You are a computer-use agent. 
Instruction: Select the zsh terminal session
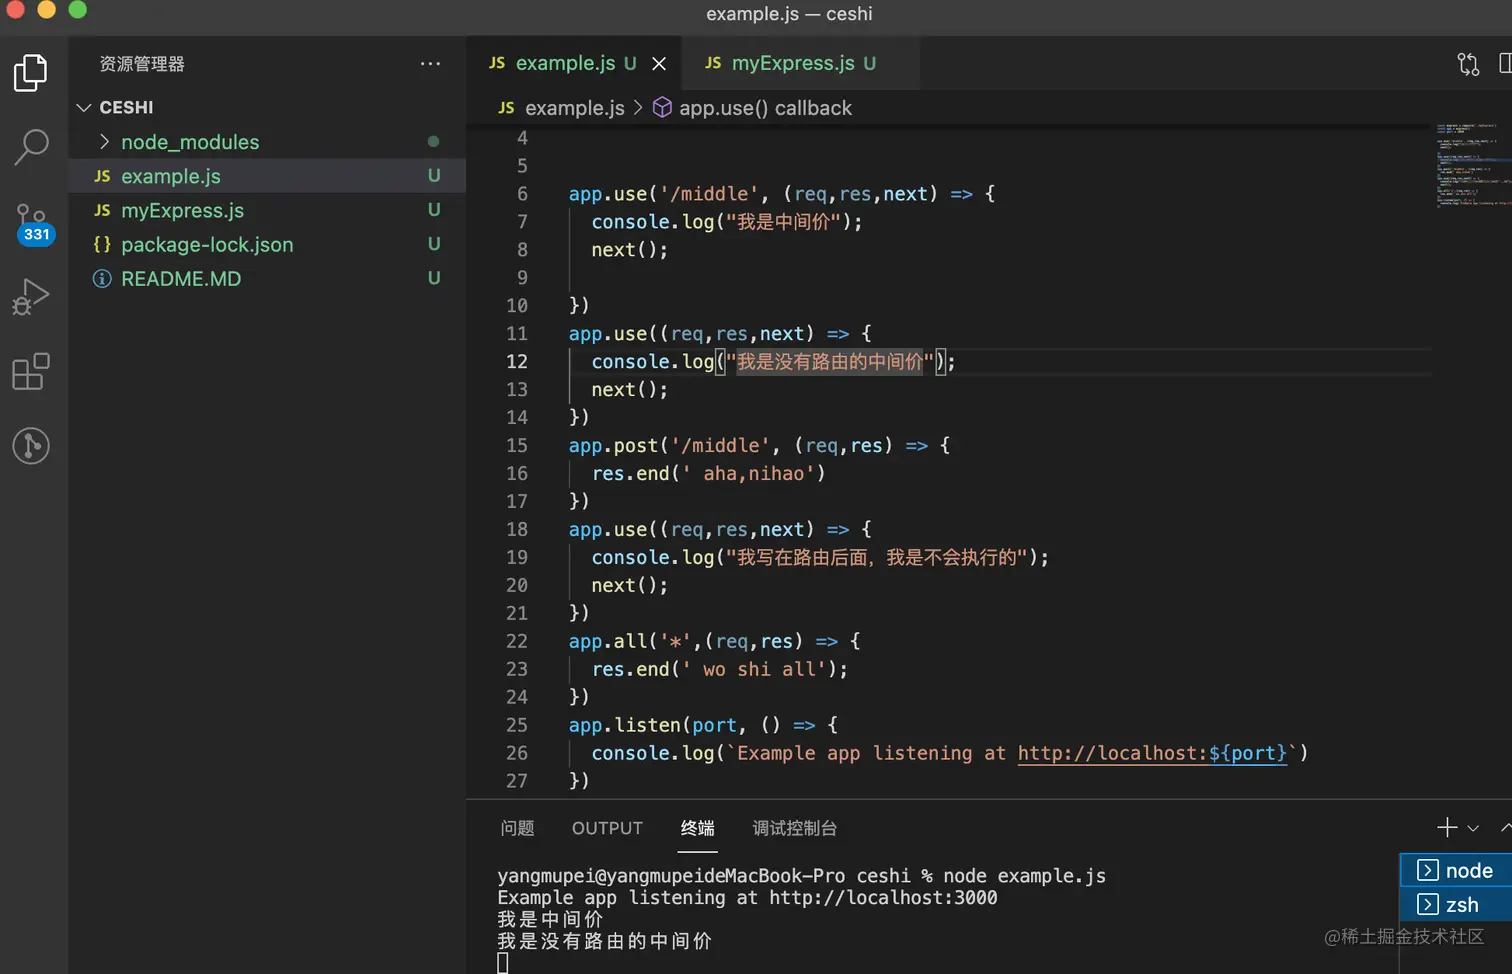tap(1456, 905)
